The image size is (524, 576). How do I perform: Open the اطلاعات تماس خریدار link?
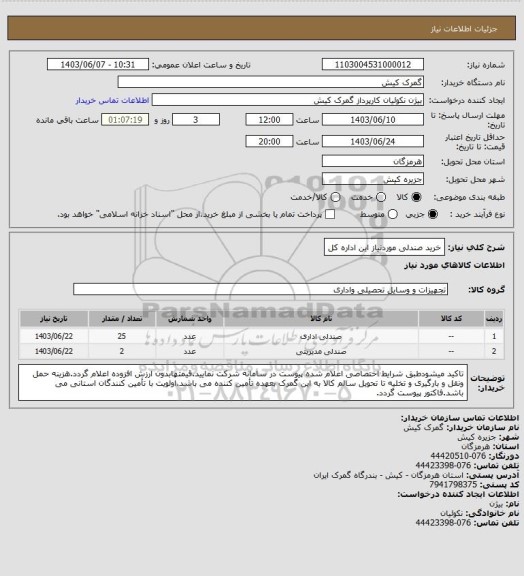click(112, 100)
